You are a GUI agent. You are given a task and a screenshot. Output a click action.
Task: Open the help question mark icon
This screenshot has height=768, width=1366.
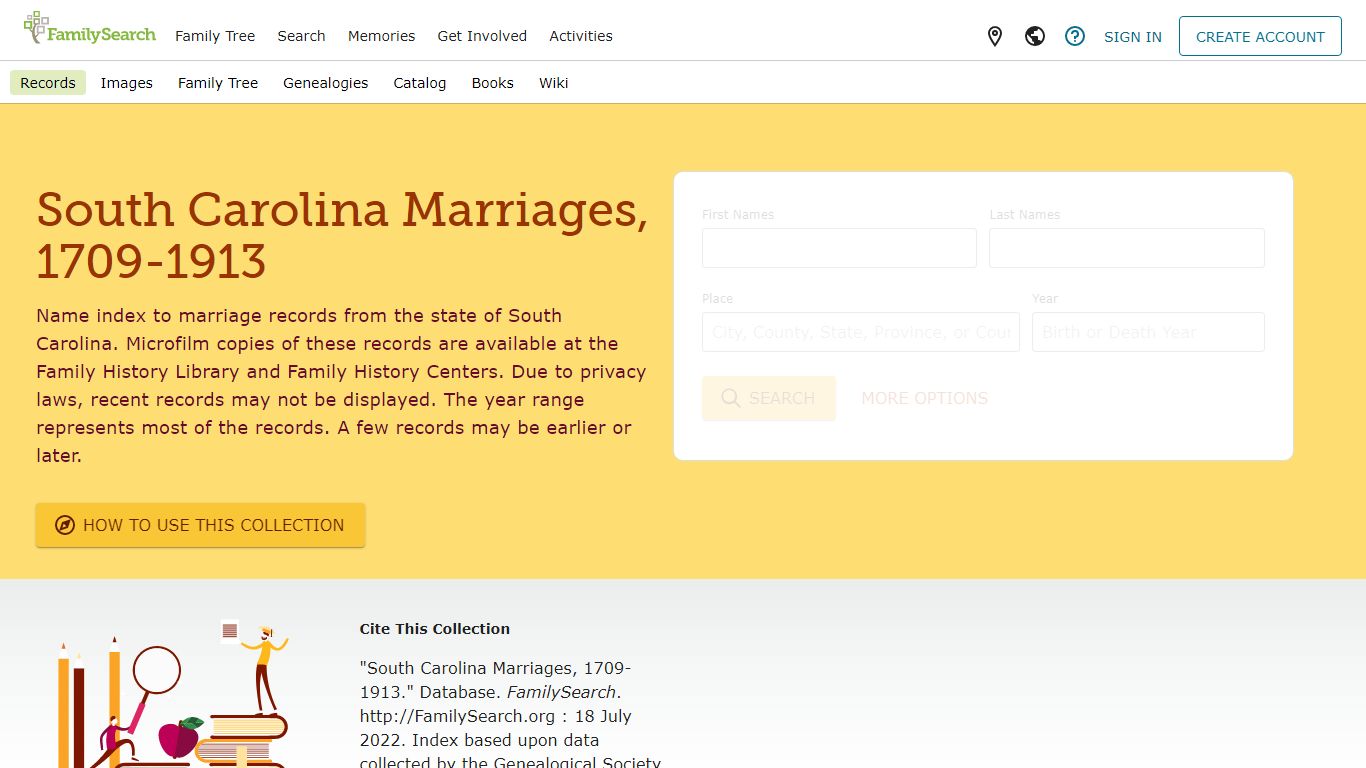[1075, 37]
